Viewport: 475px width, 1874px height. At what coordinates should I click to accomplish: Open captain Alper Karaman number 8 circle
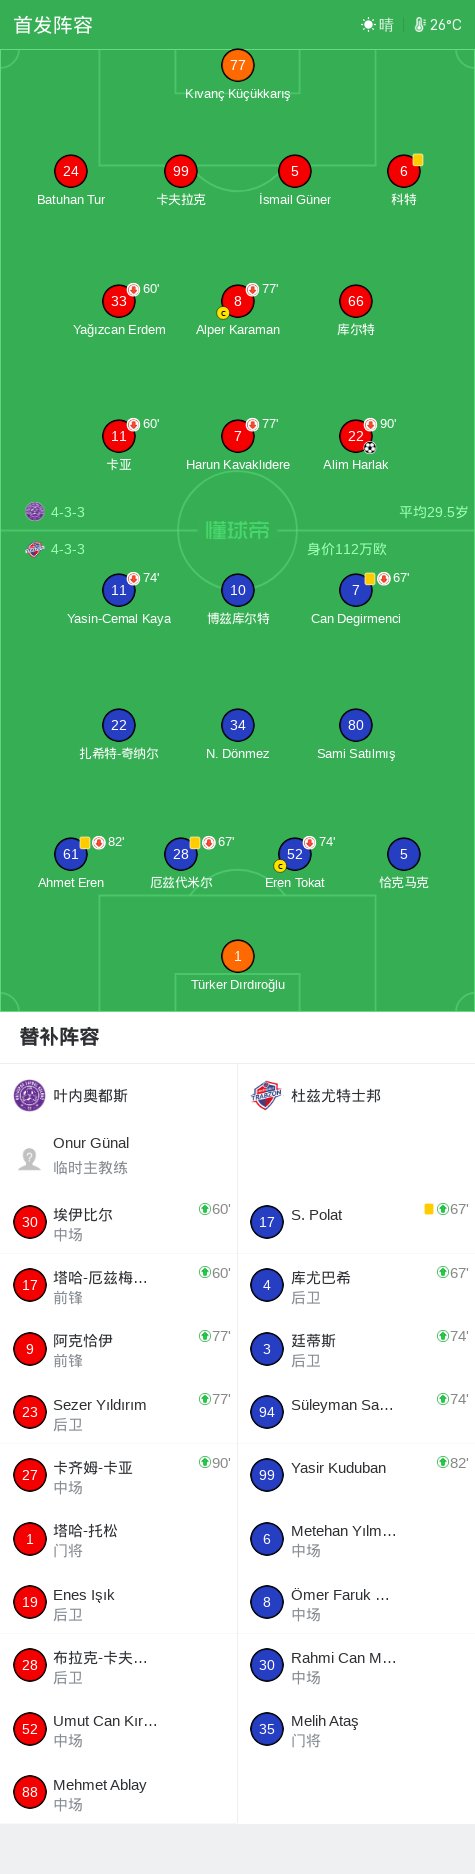tap(237, 301)
